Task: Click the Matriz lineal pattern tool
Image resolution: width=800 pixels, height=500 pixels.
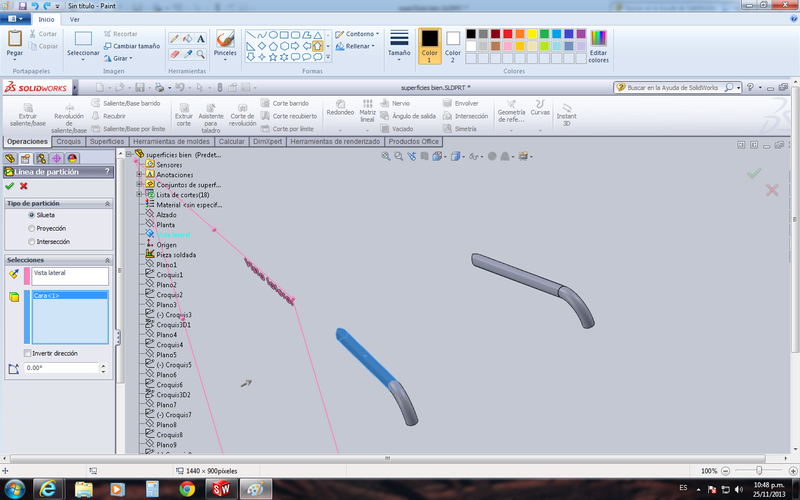Action: (x=367, y=111)
